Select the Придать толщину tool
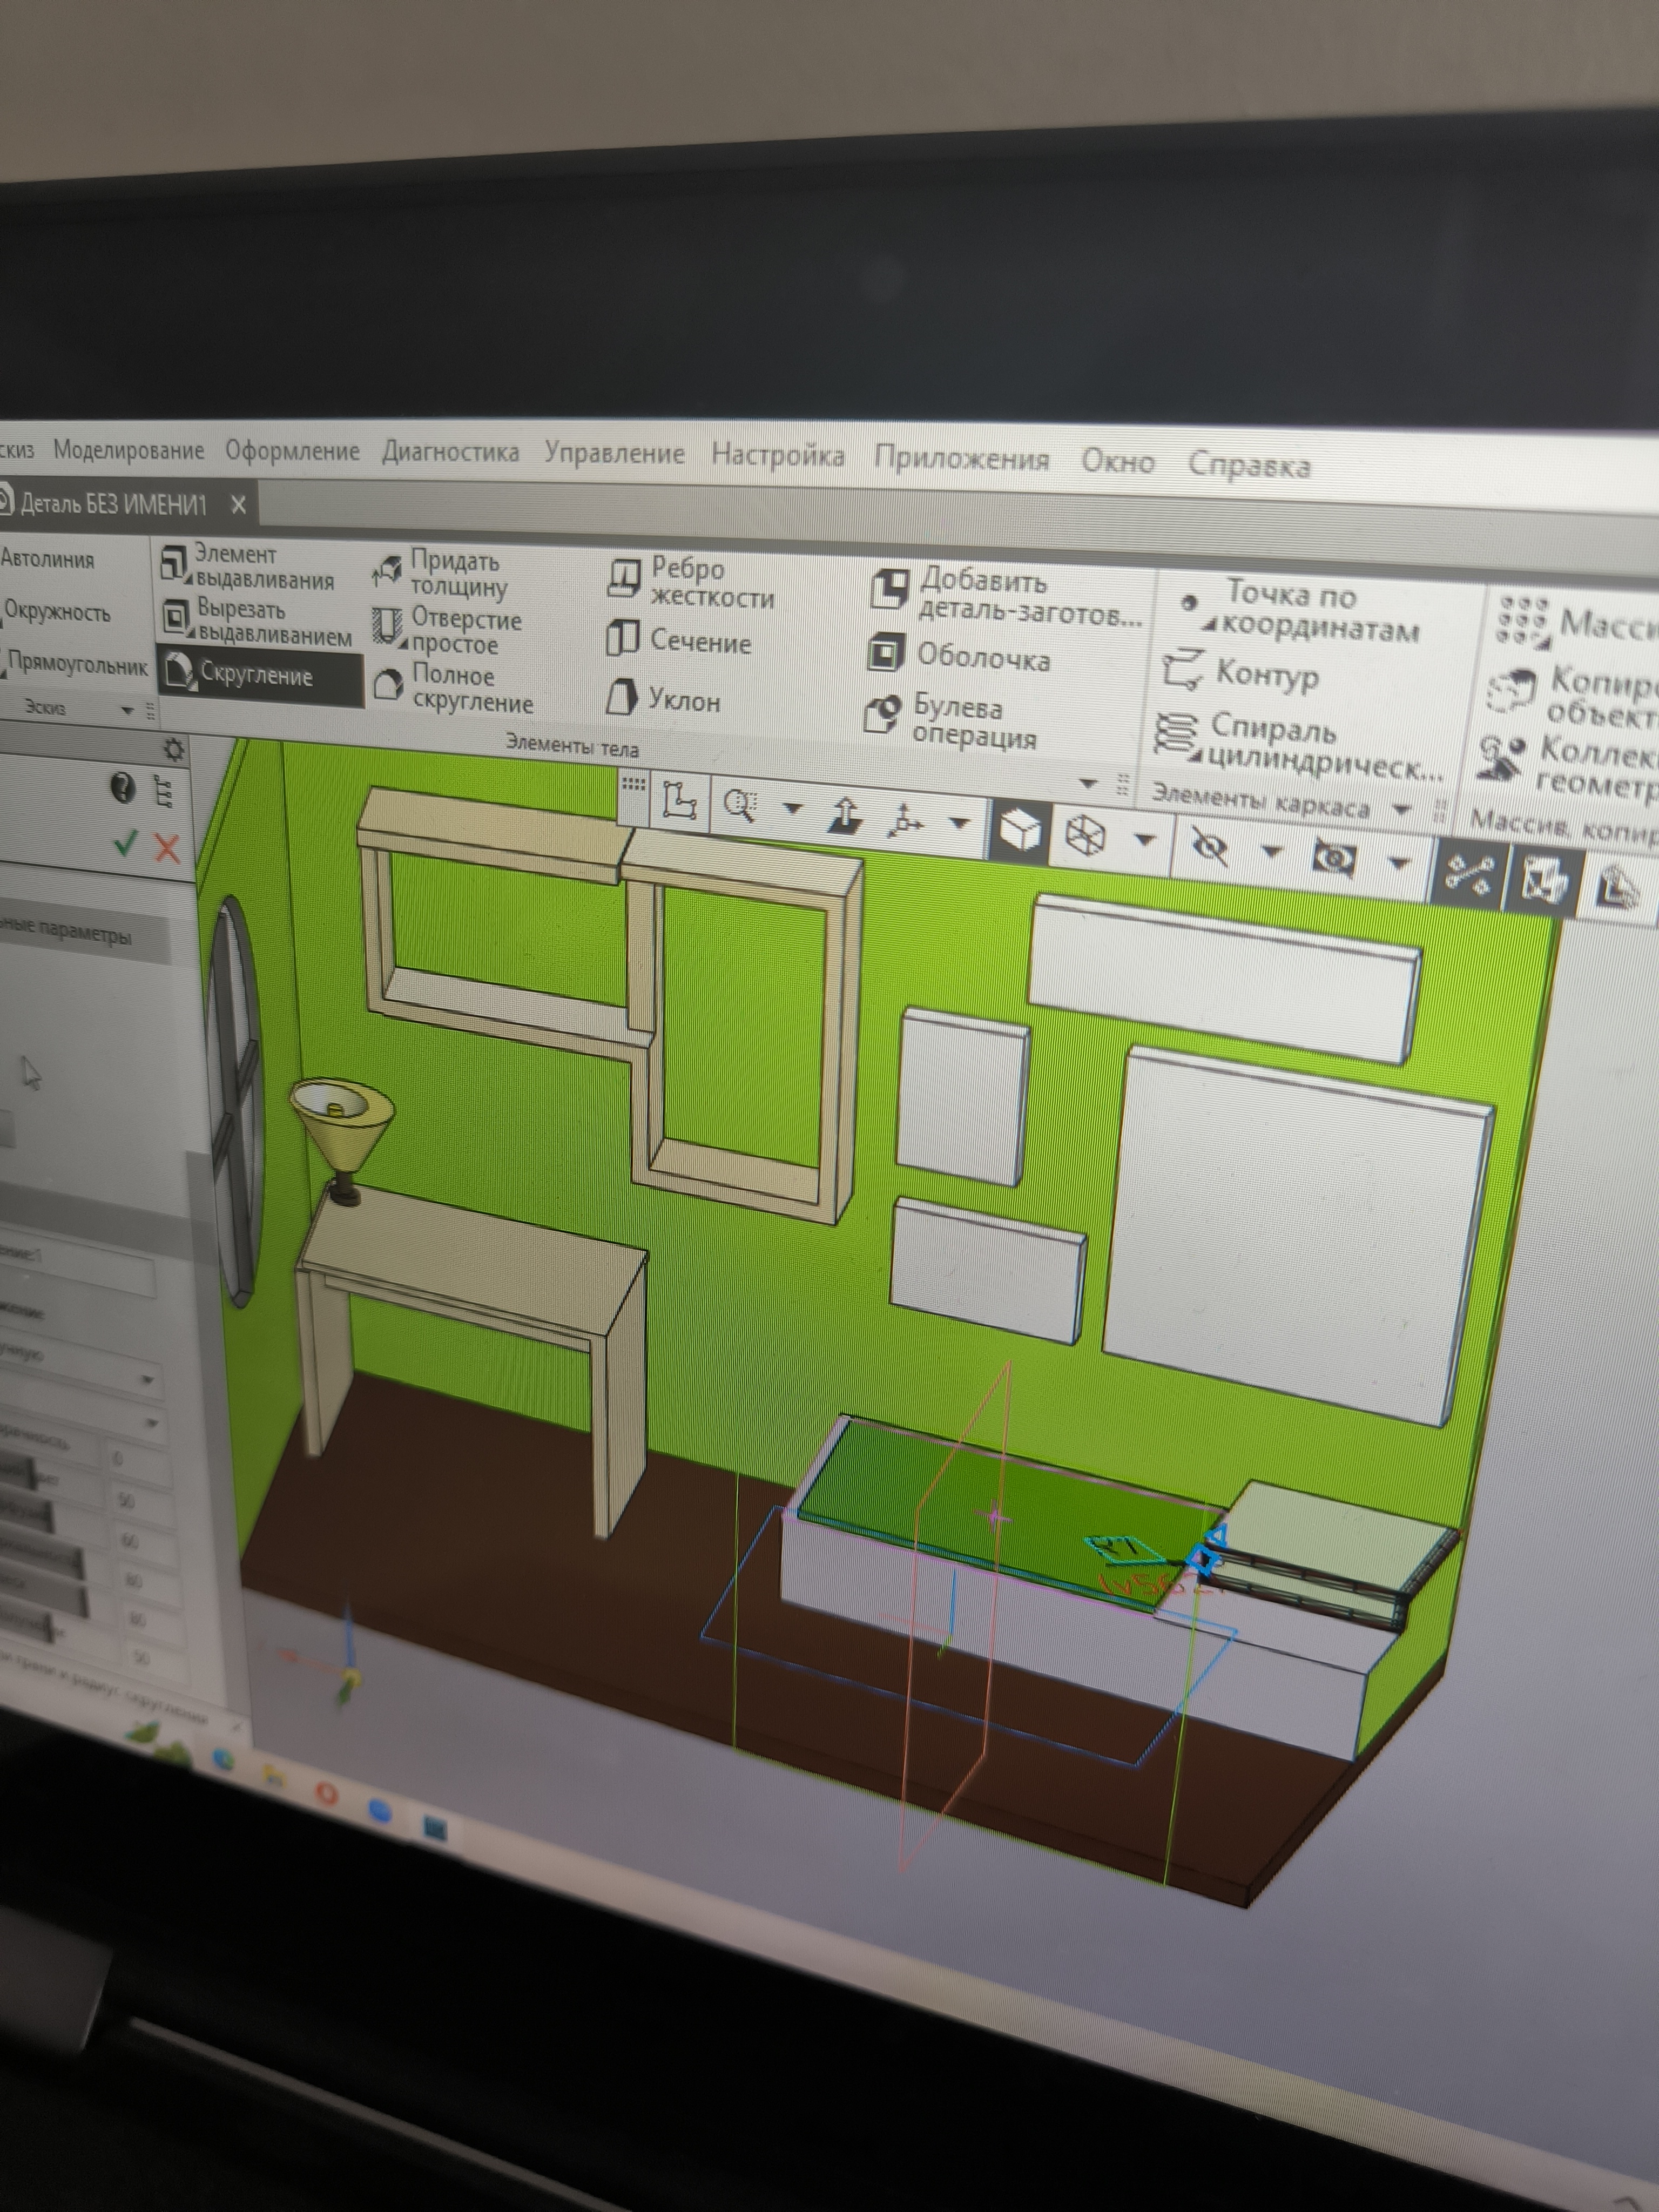Image resolution: width=1659 pixels, height=2212 pixels. click(440, 574)
